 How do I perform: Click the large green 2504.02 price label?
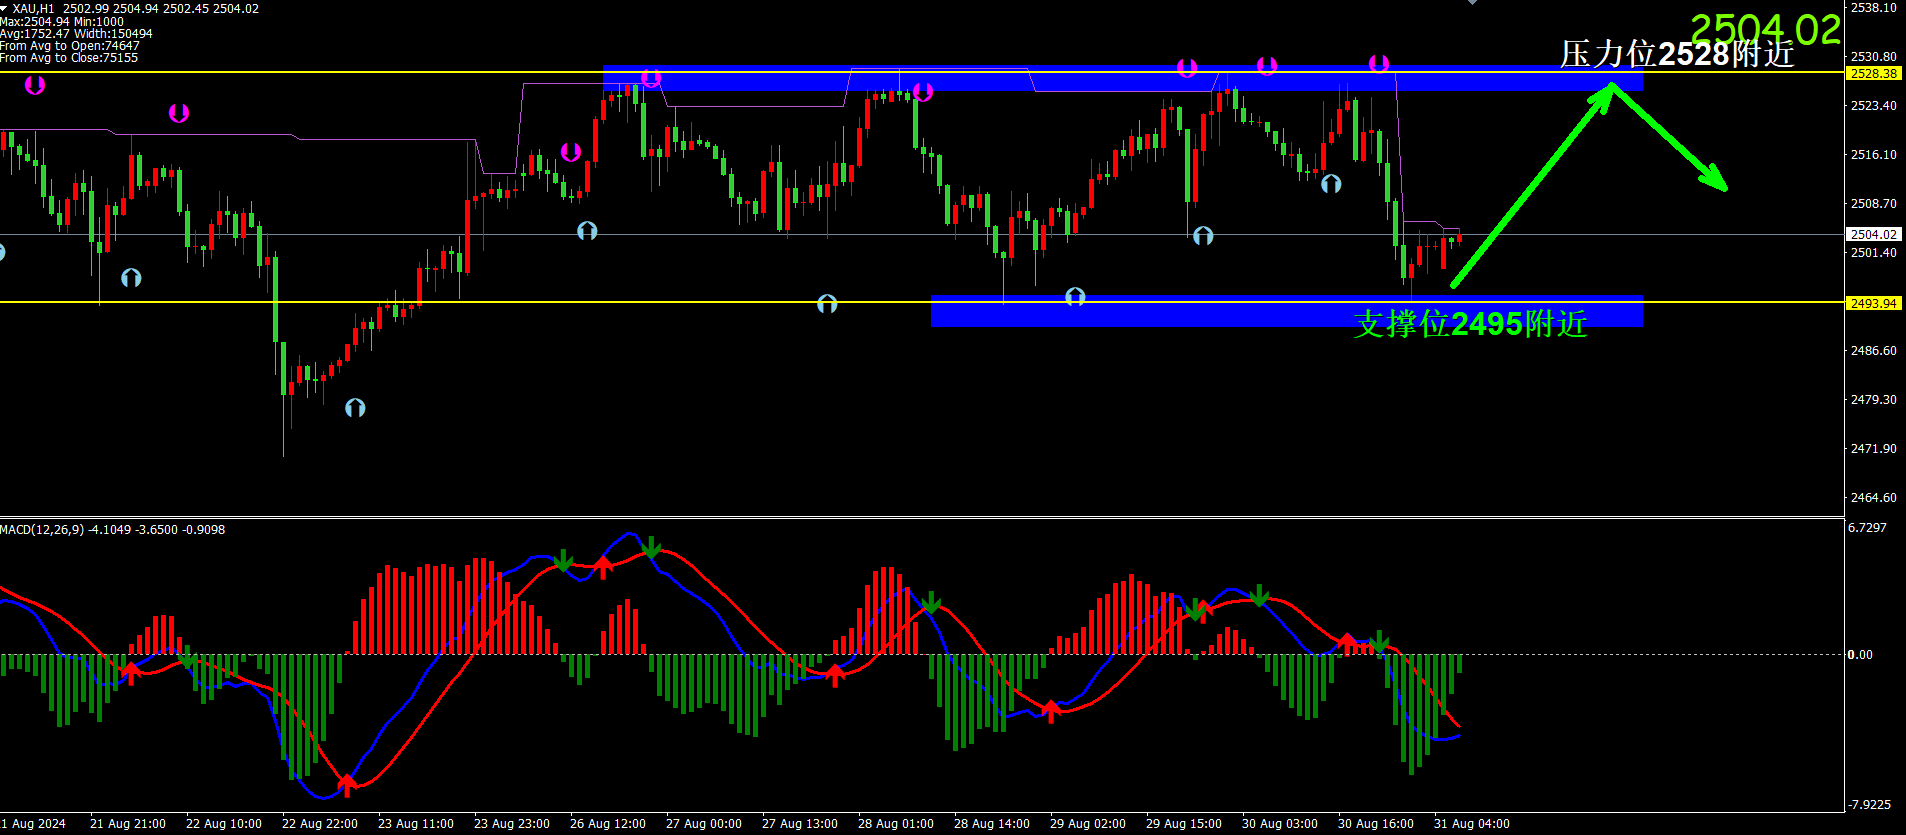[1765, 29]
